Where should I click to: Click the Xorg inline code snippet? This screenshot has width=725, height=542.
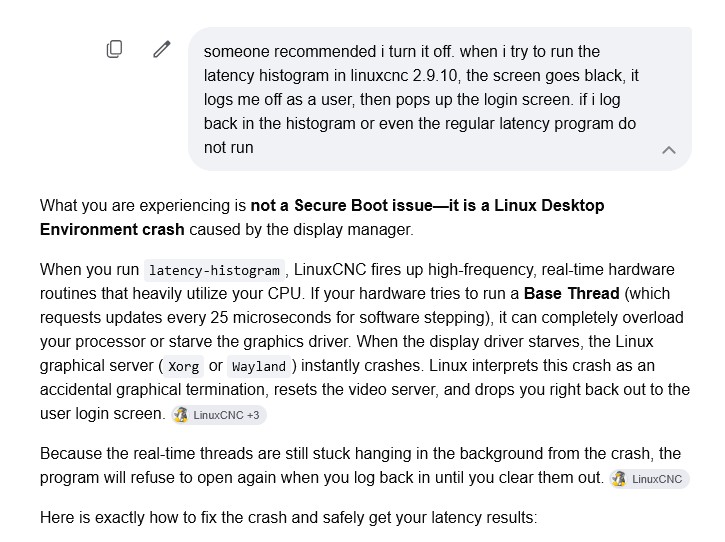point(183,366)
